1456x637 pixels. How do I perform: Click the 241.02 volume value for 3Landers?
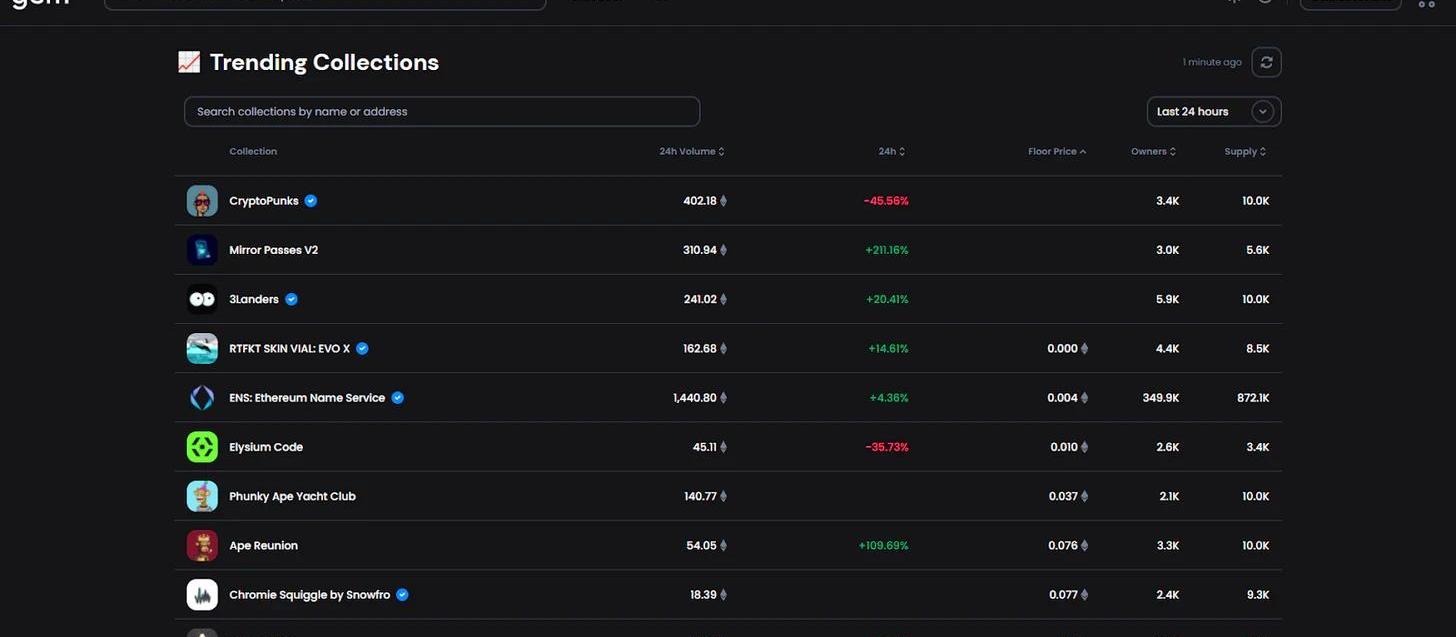click(700, 299)
